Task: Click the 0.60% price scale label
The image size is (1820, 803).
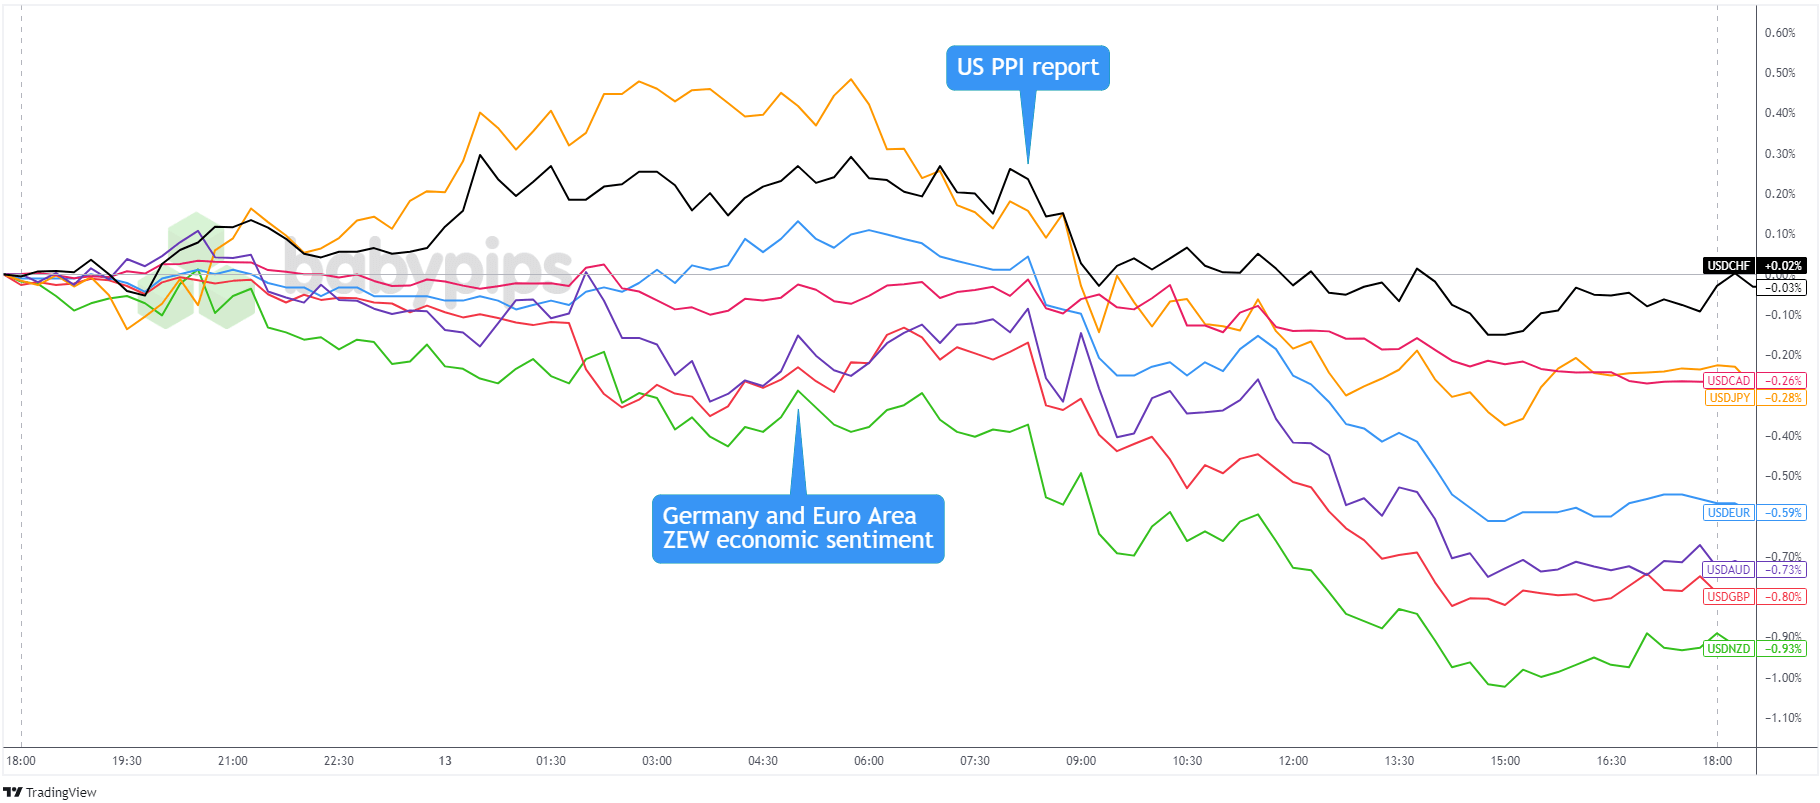Action: [1780, 33]
